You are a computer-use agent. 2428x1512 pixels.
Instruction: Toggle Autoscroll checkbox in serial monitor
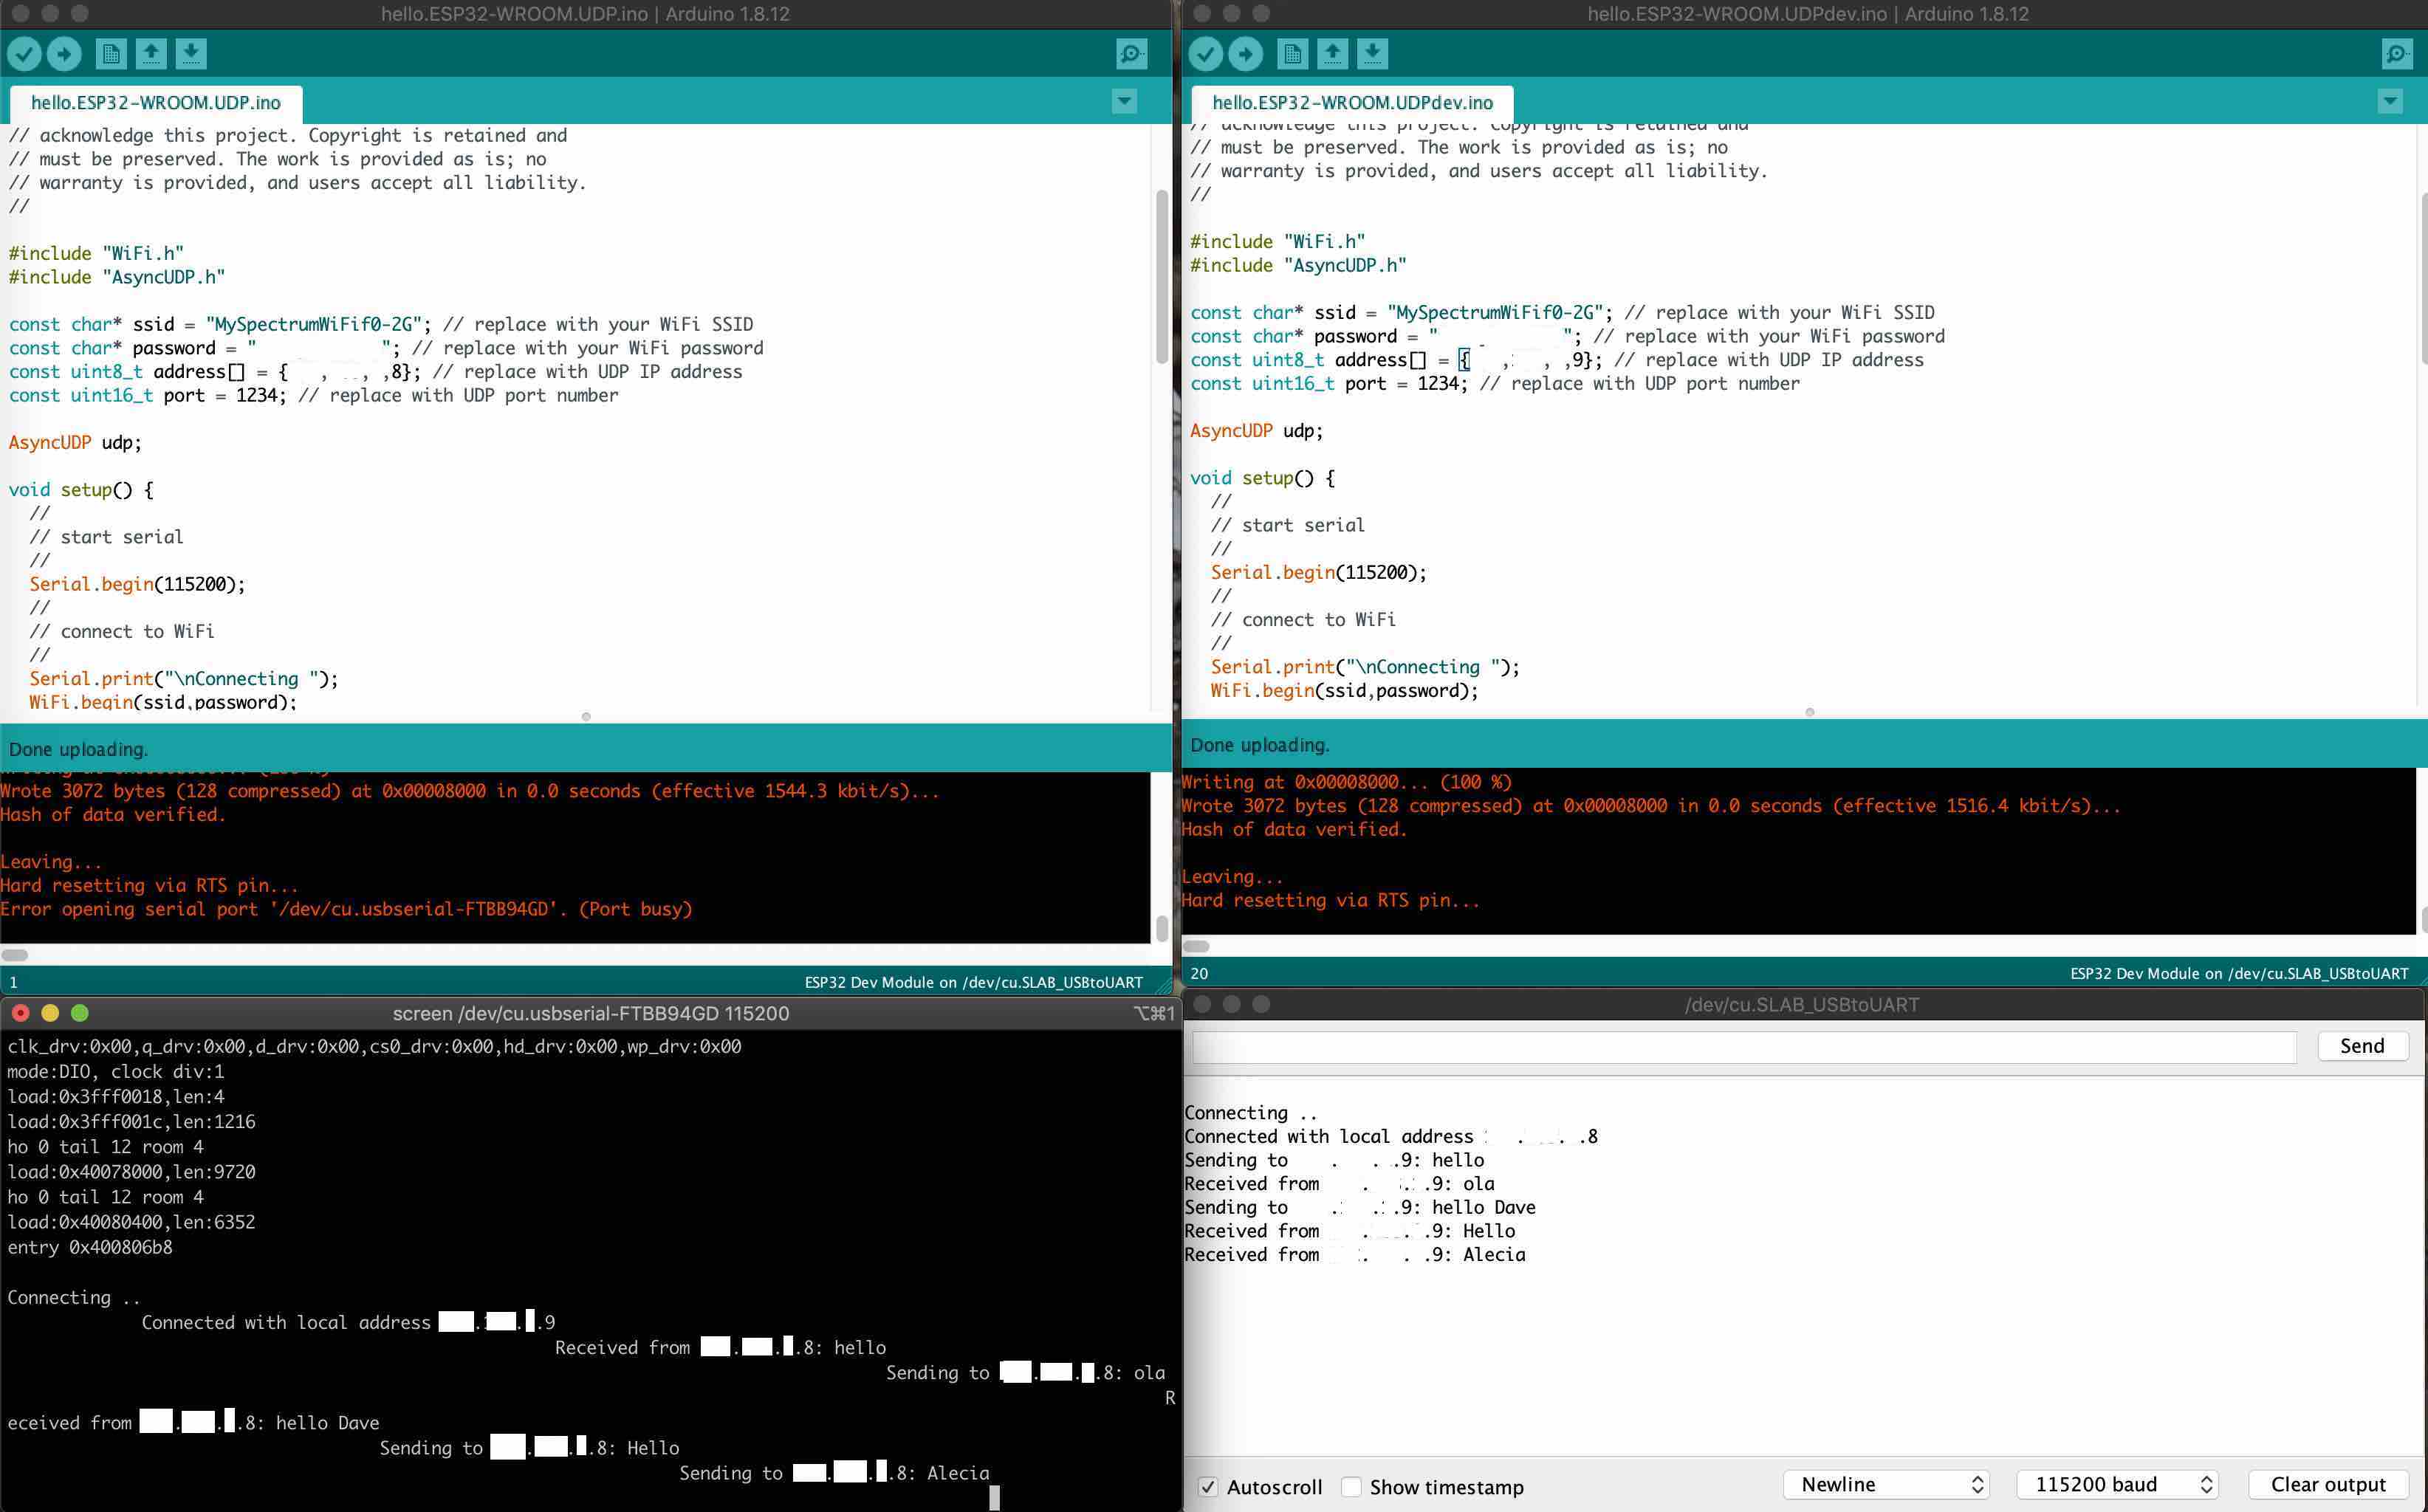1208,1486
